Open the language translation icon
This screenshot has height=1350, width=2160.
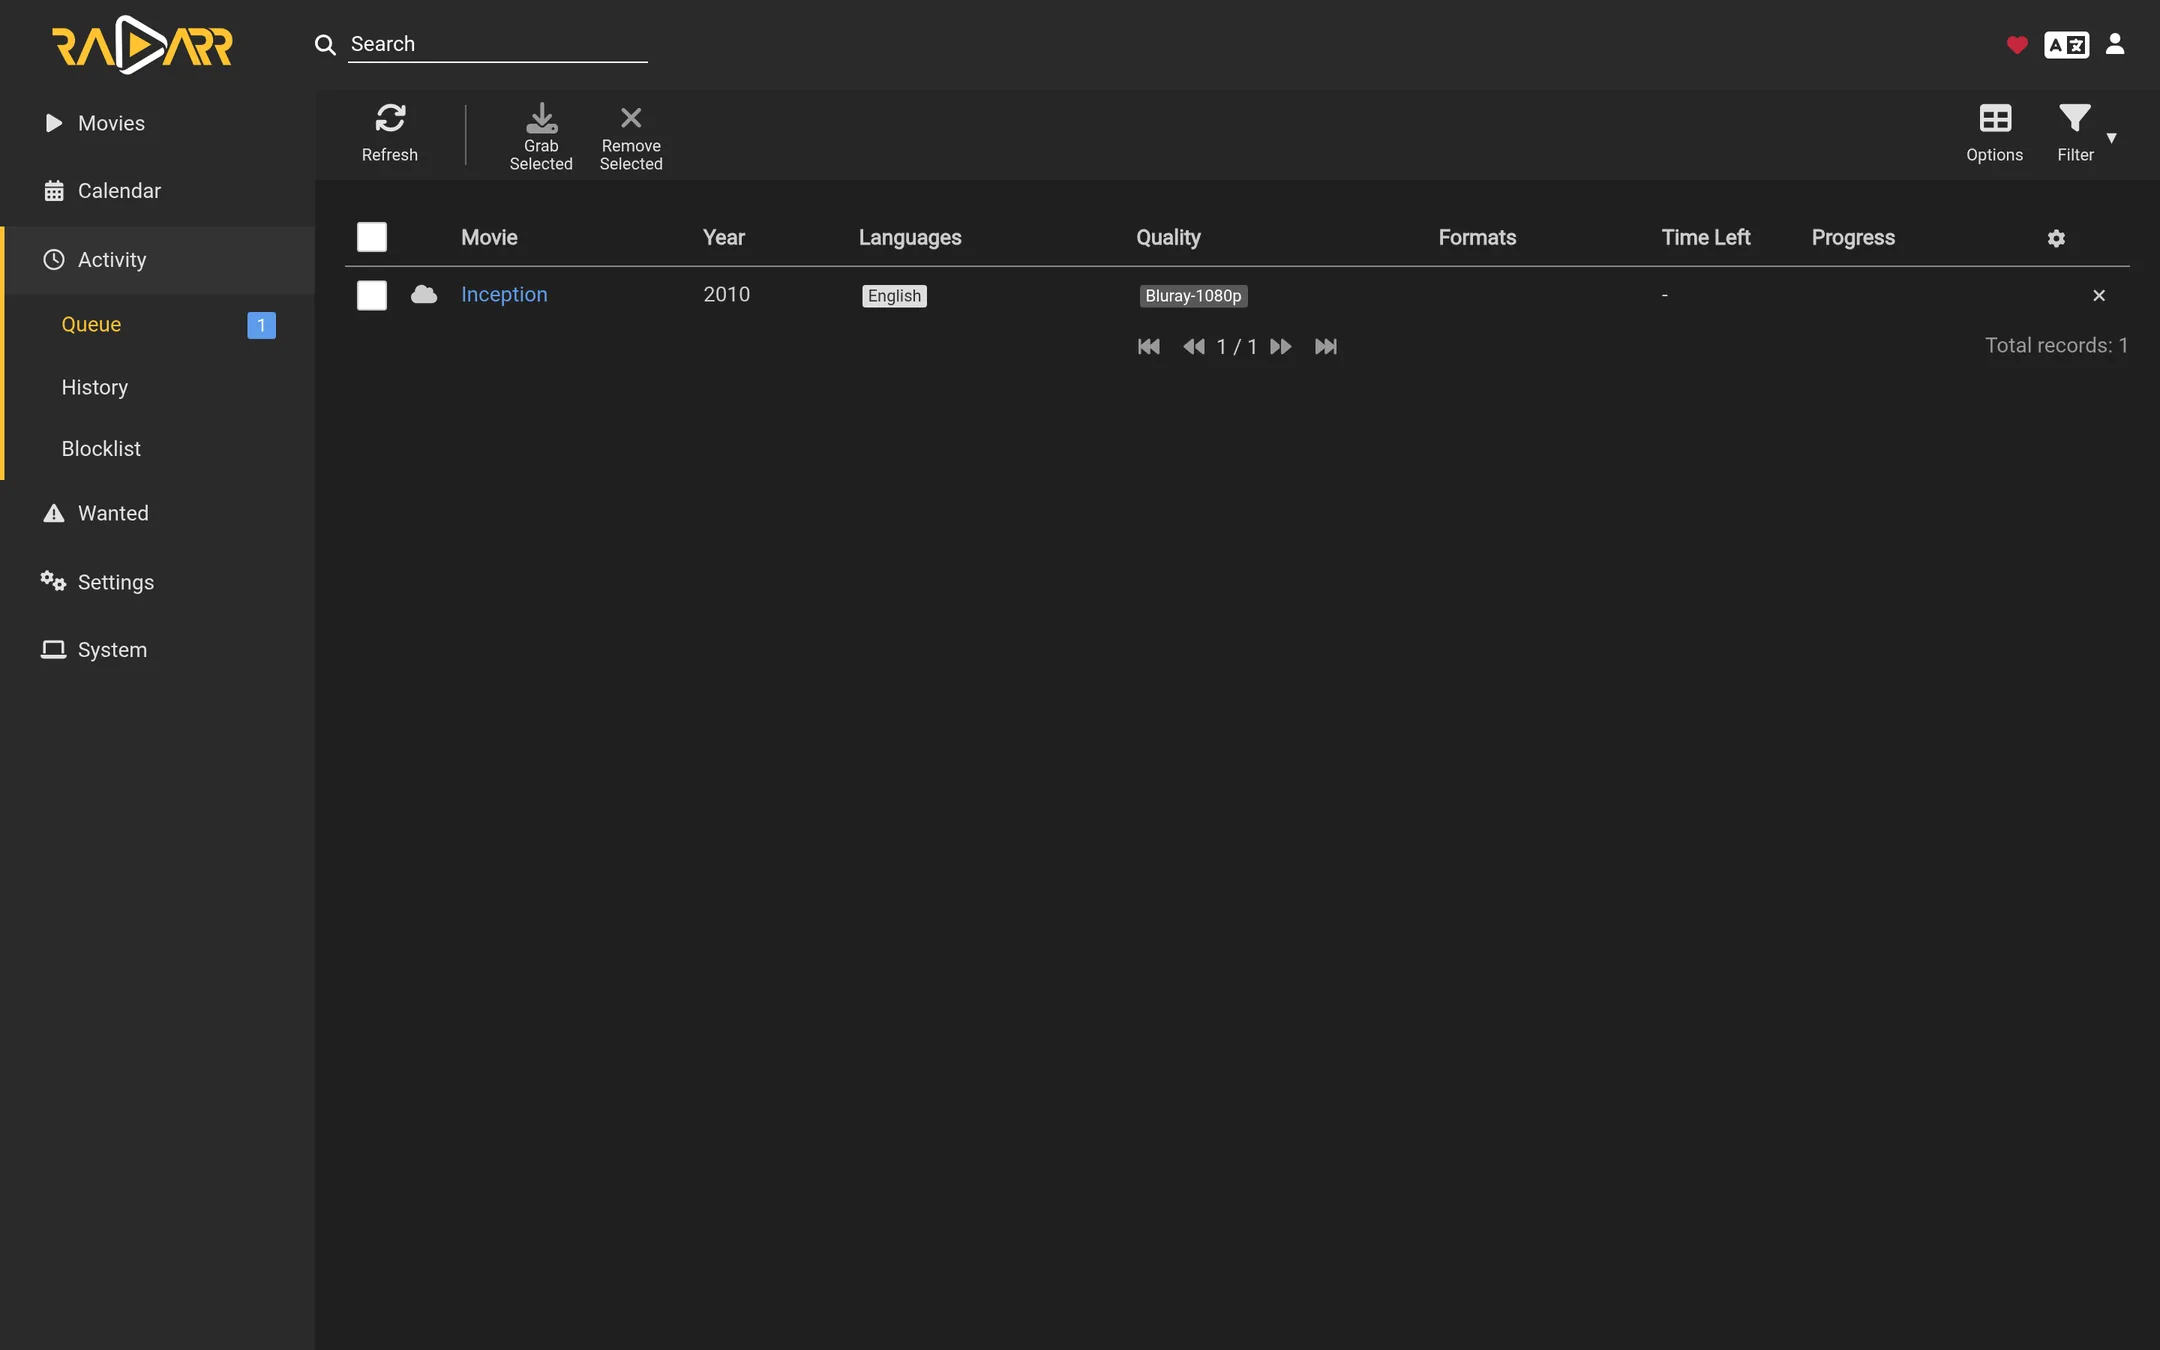2066,45
